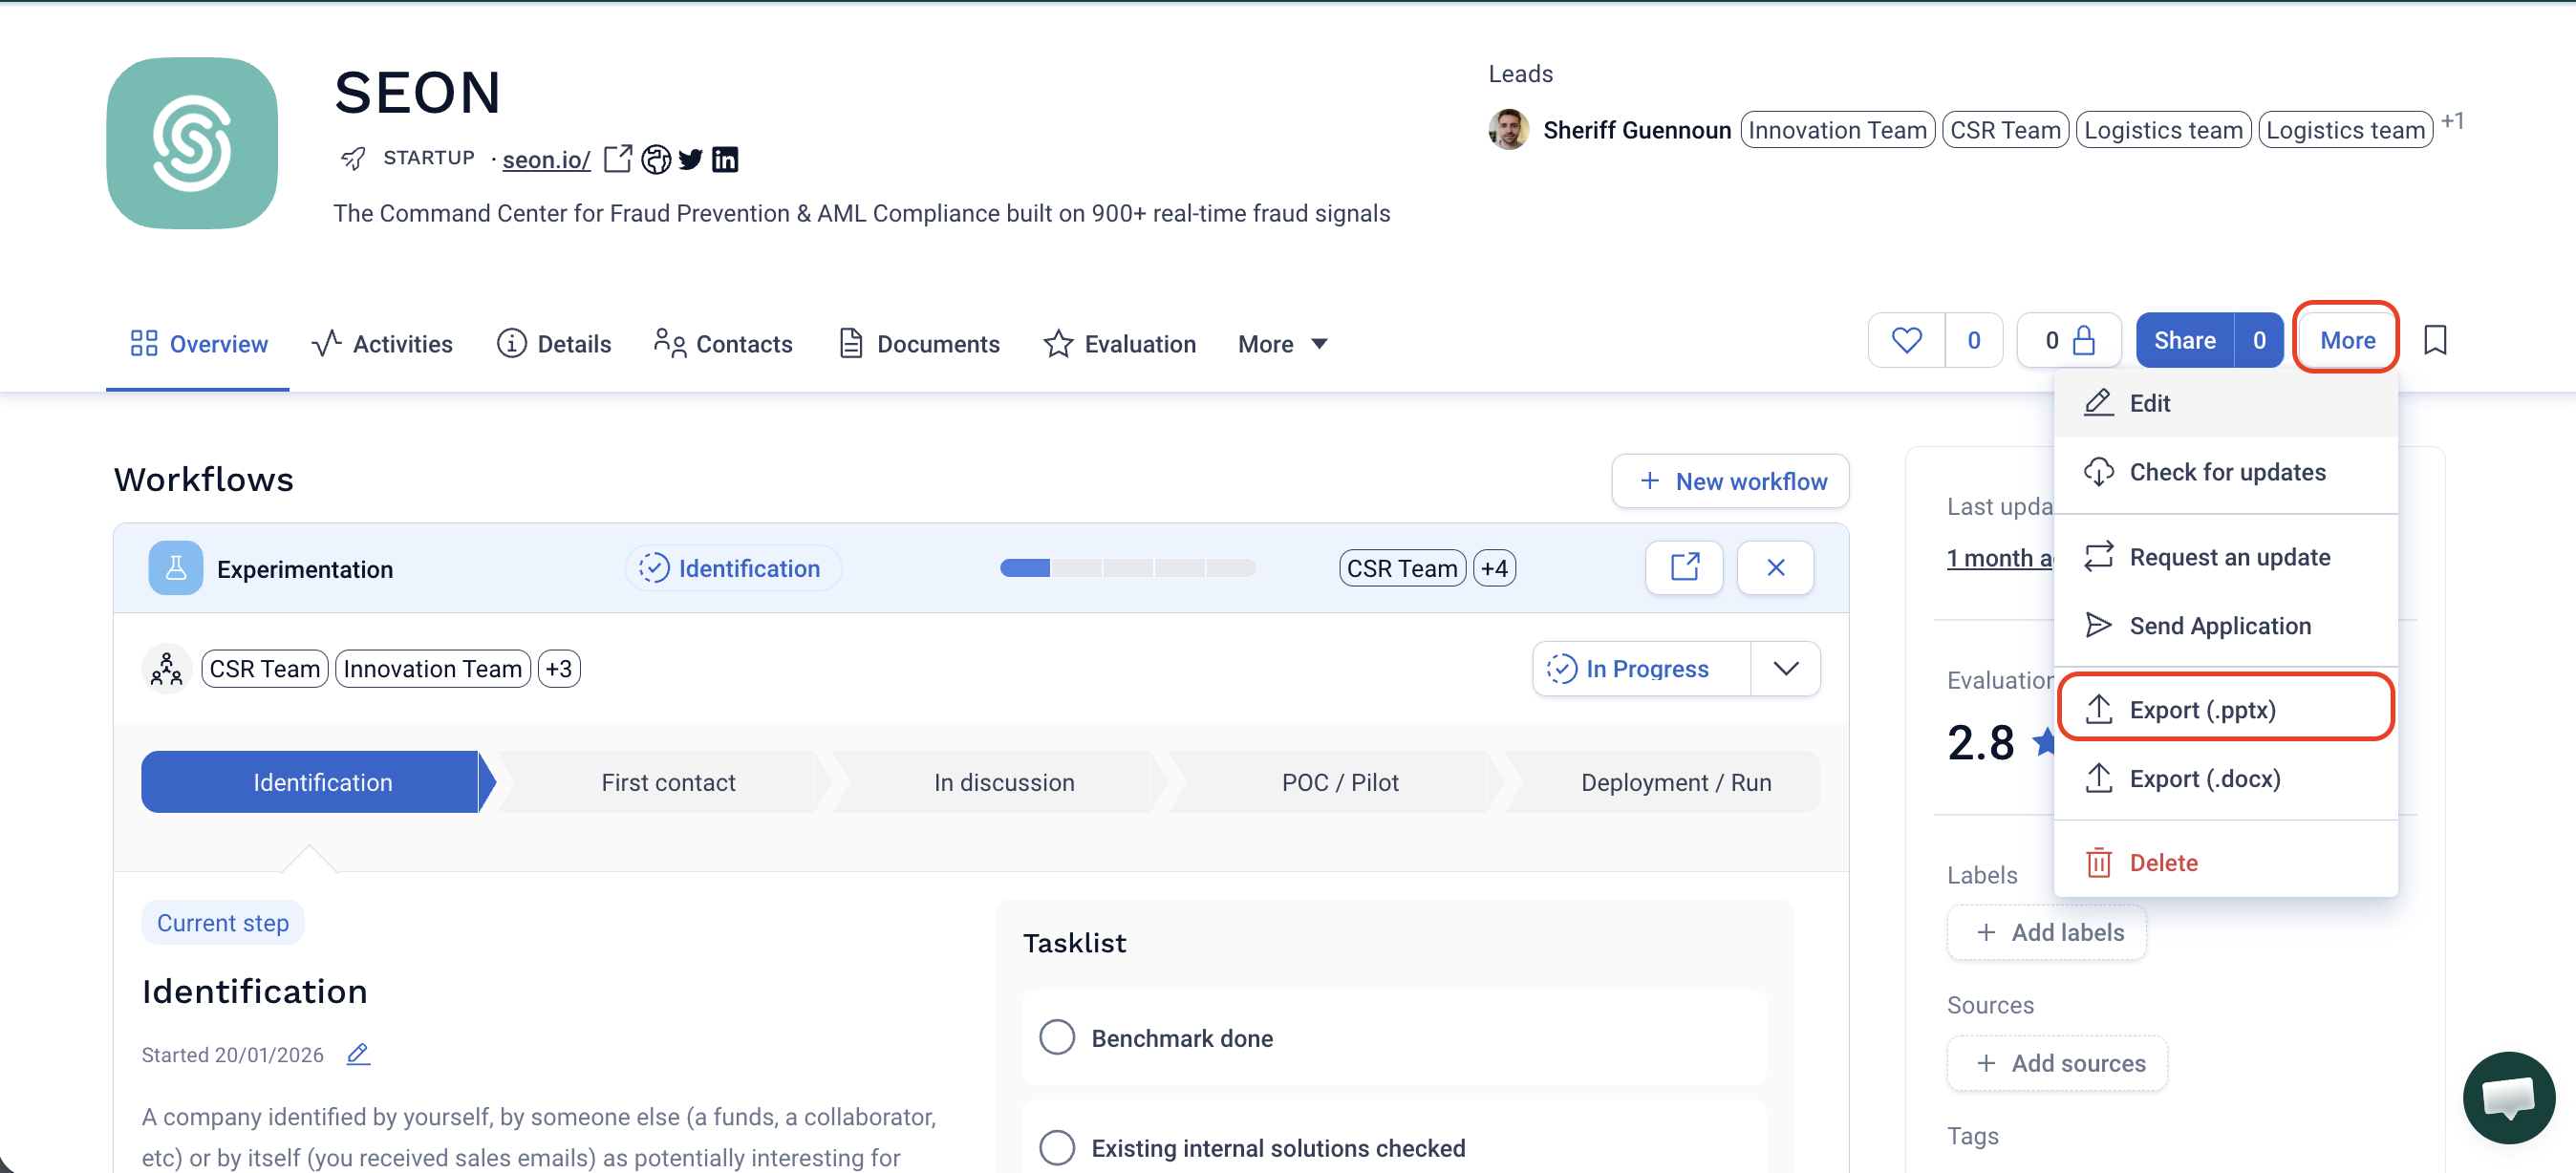This screenshot has width=2576, height=1173.
Task: Like SEON with the heart icon
Action: pyautogui.click(x=1906, y=341)
